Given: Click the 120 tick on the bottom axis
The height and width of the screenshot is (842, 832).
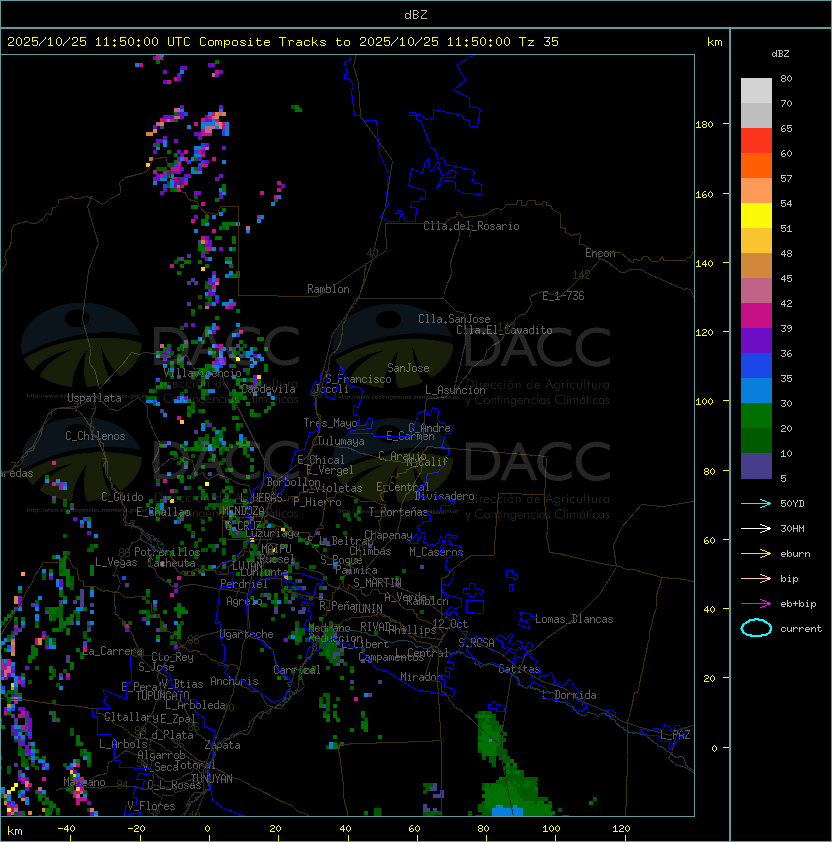Looking at the screenshot, I should pyautogui.click(x=620, y=829).
